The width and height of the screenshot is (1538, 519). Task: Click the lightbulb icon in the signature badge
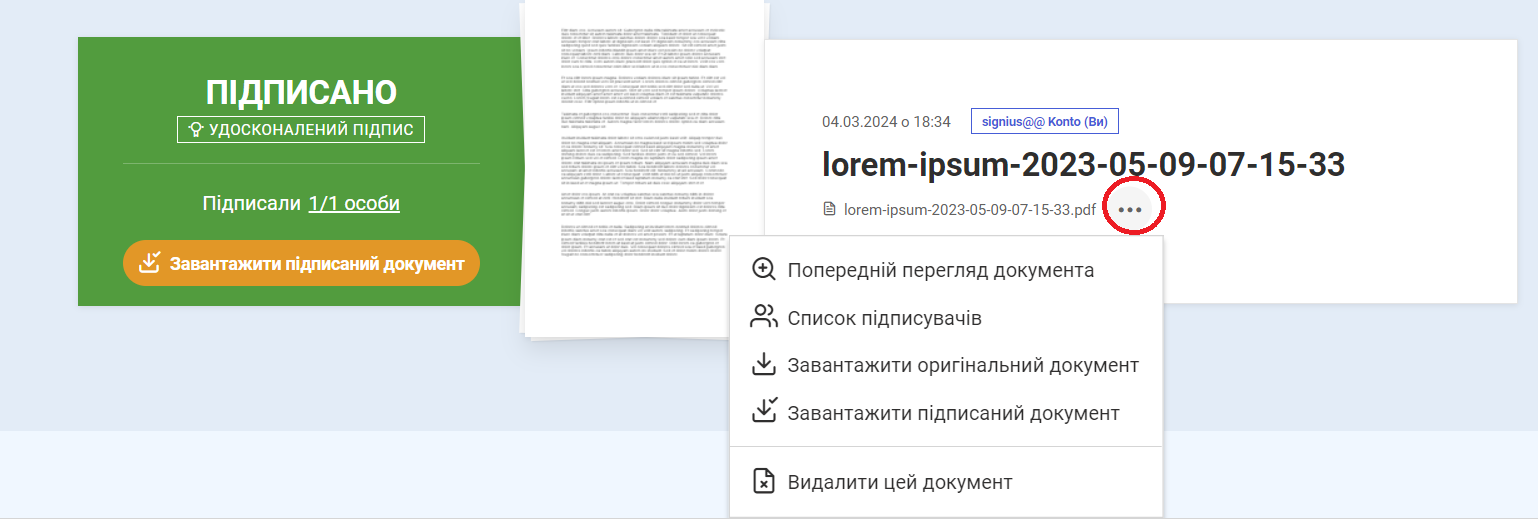[x=196, y=130]
